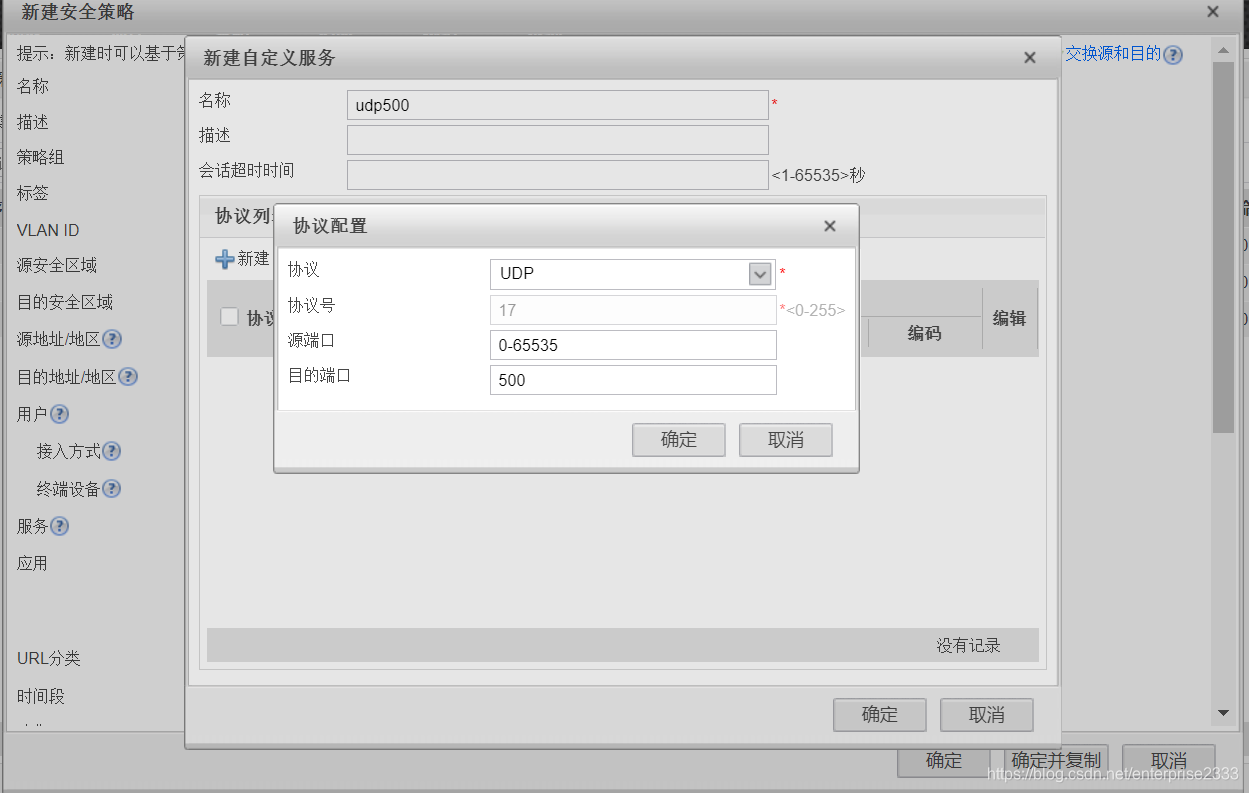Open help icon beside 目的地址/地区
1249x793 pixels.
[128, 377]
